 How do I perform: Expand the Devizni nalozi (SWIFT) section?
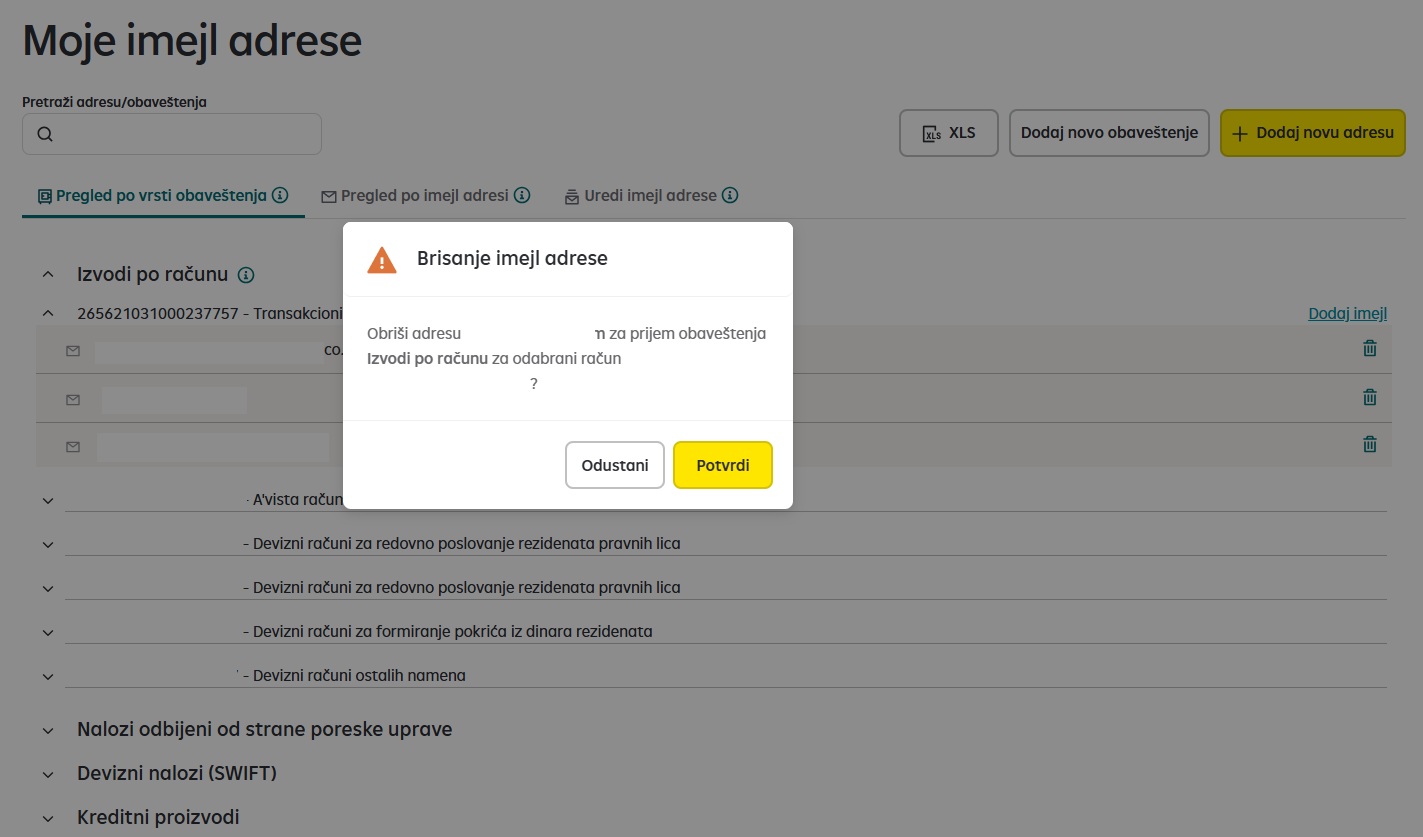tap(48, 774)
